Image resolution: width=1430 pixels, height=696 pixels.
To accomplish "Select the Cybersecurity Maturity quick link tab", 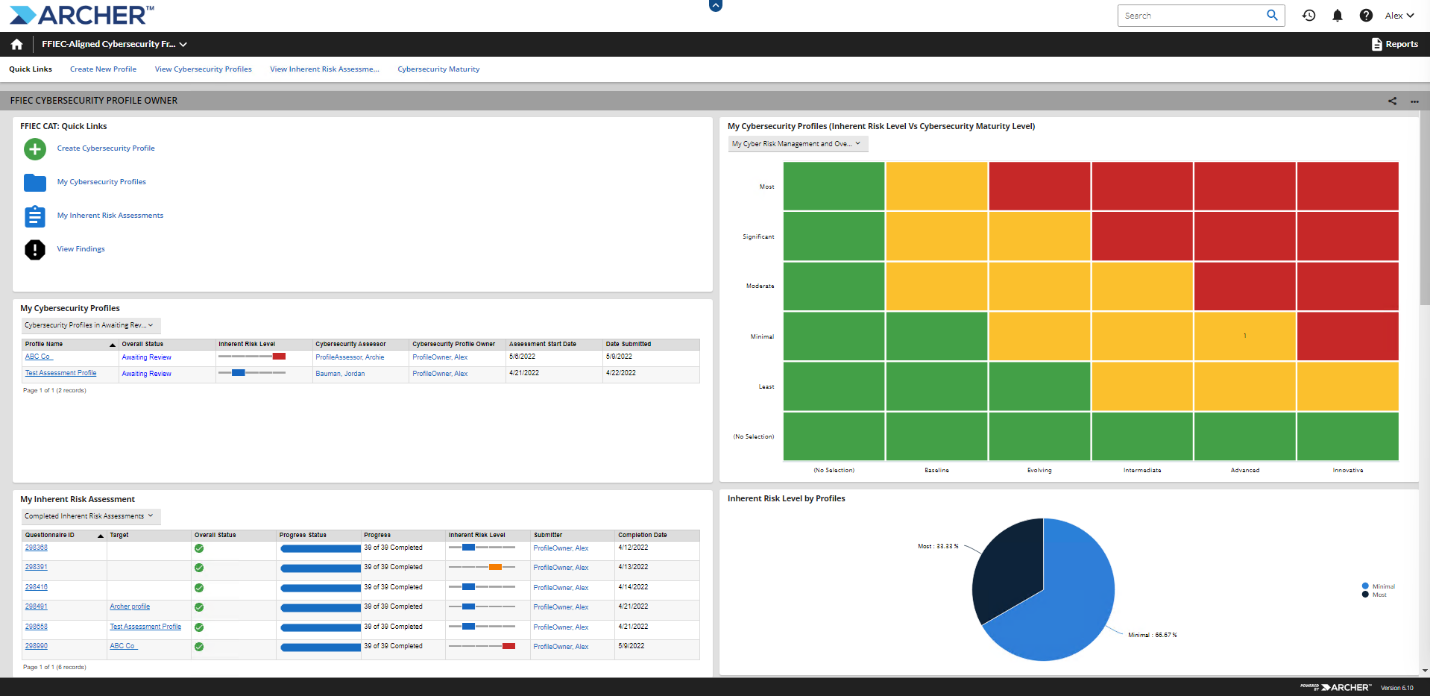I will 438,69.
